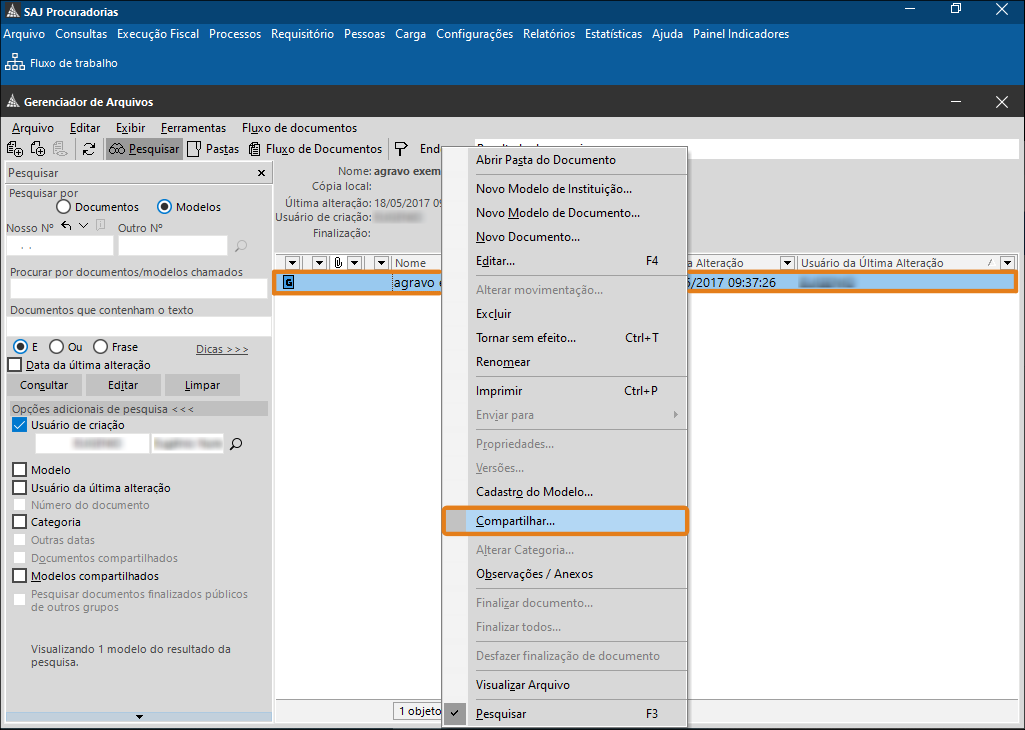1025x730 pixels.
Task: Select the Documentos radio button
Action: pyautogui.click(x=64, y=207)
